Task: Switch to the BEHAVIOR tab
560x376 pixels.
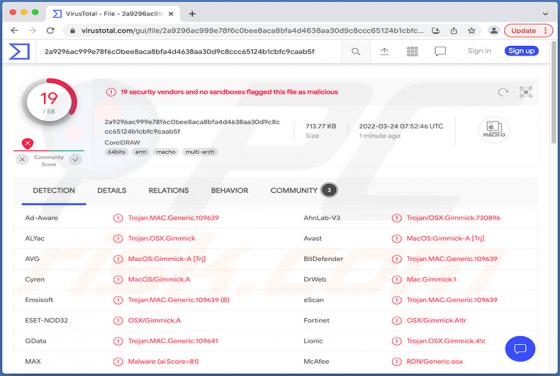Action: click(230, 191)
